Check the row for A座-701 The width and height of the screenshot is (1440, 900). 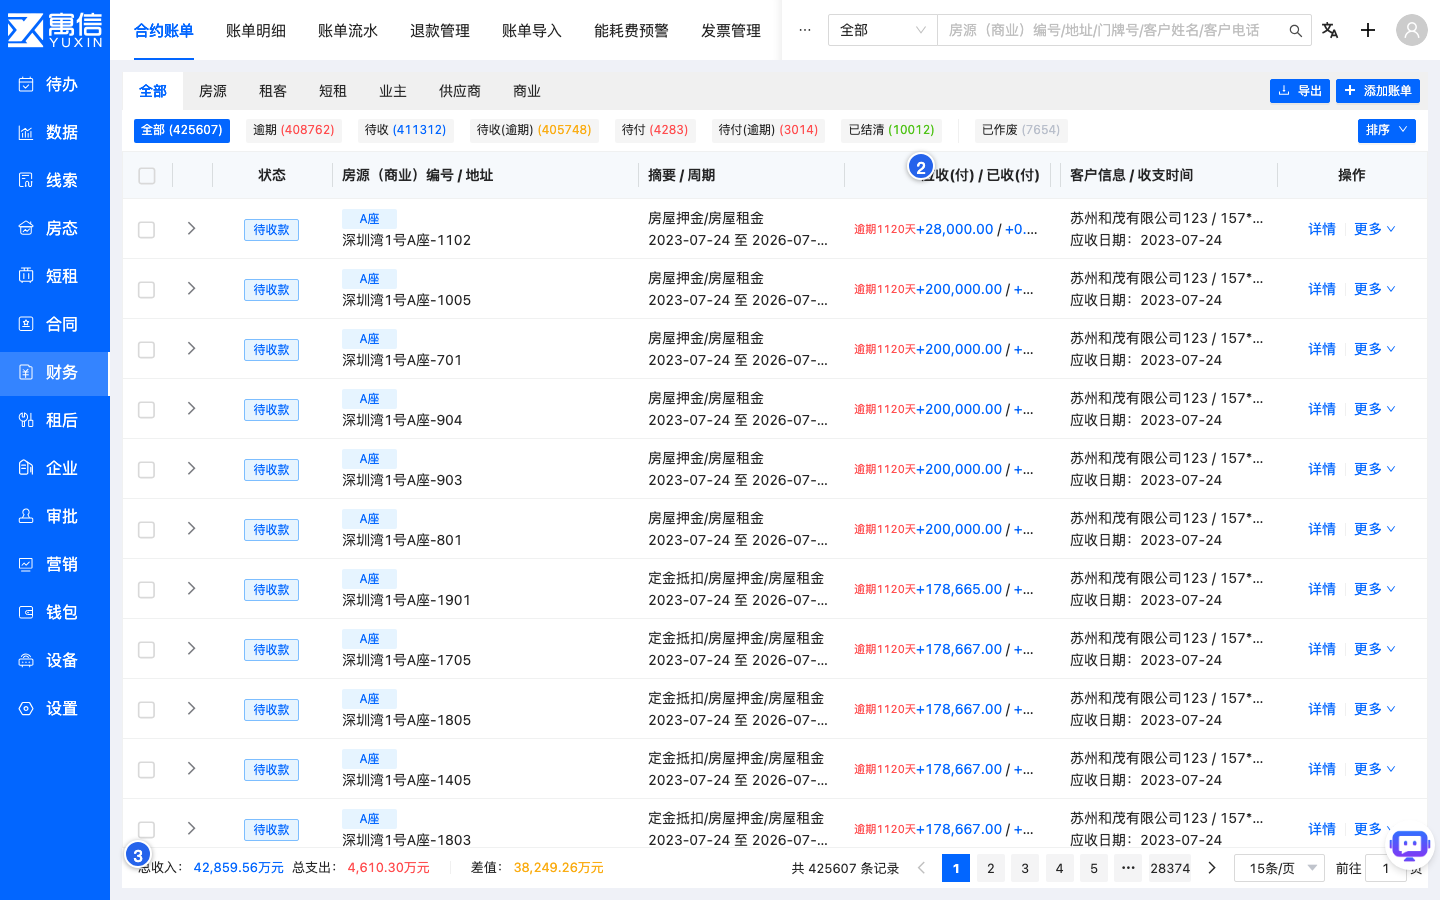(x=147, y=350)
